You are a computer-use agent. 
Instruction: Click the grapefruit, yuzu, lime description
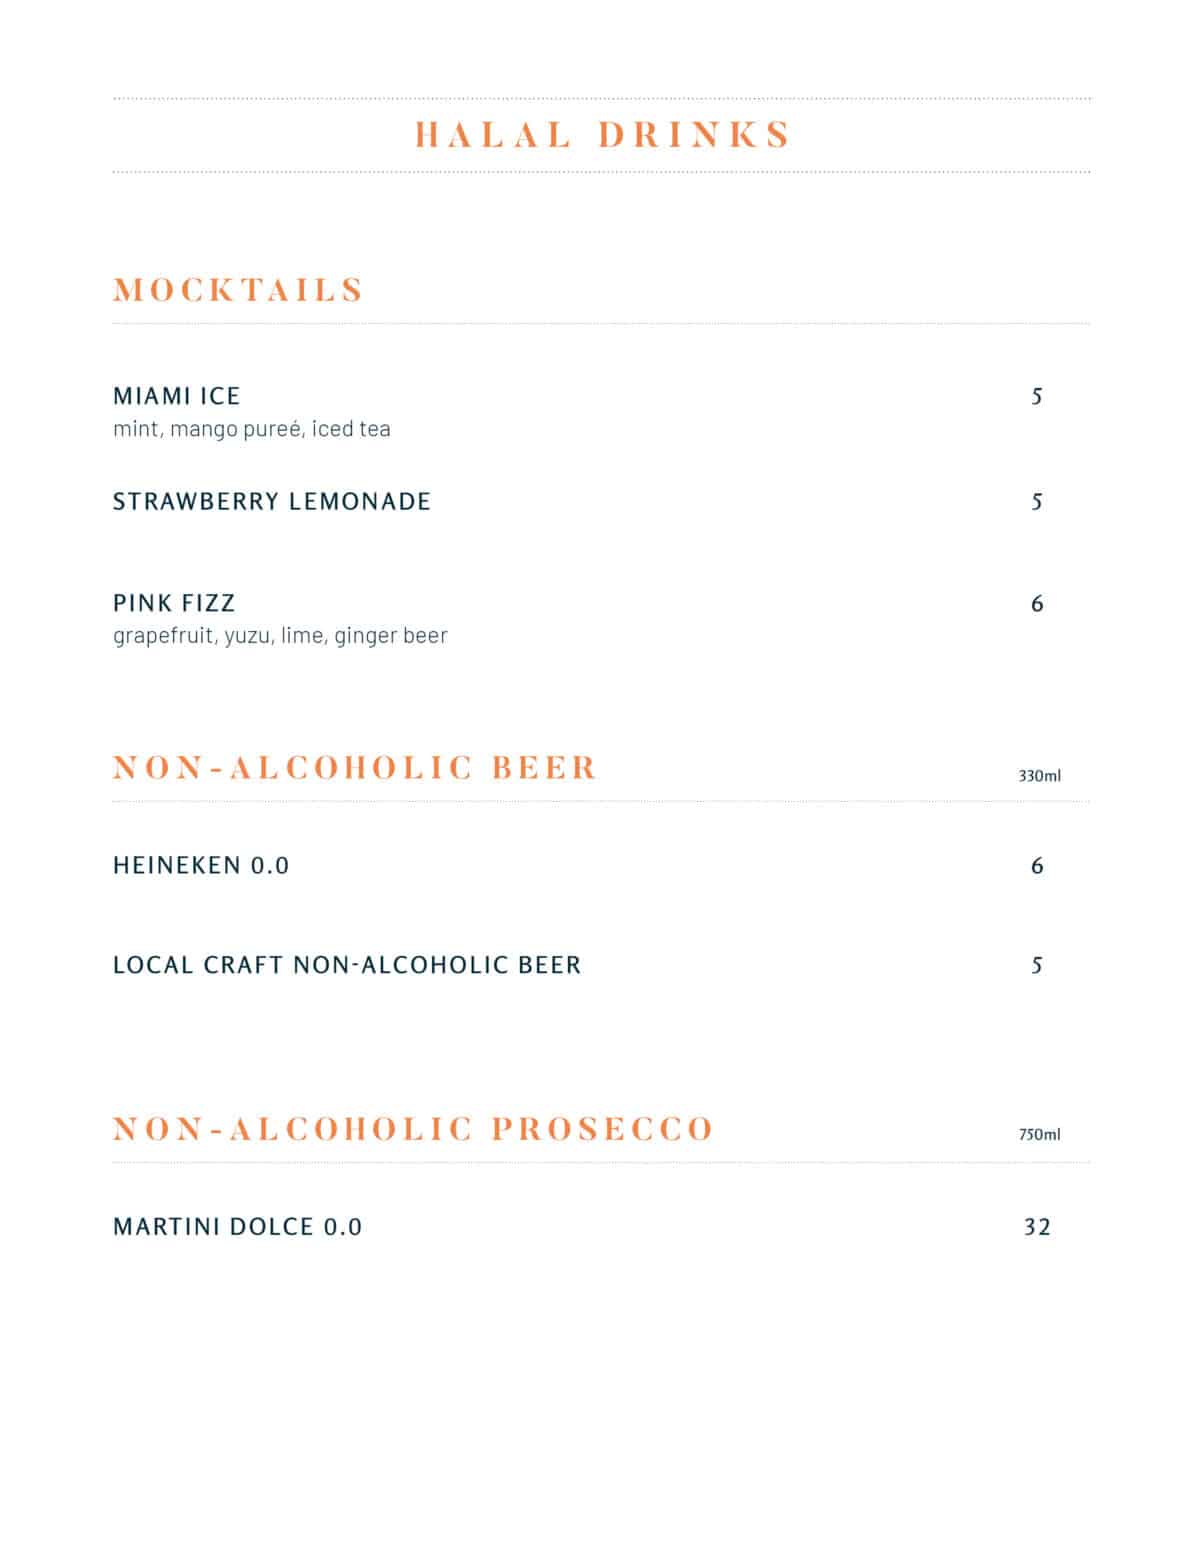coord(280,636)
